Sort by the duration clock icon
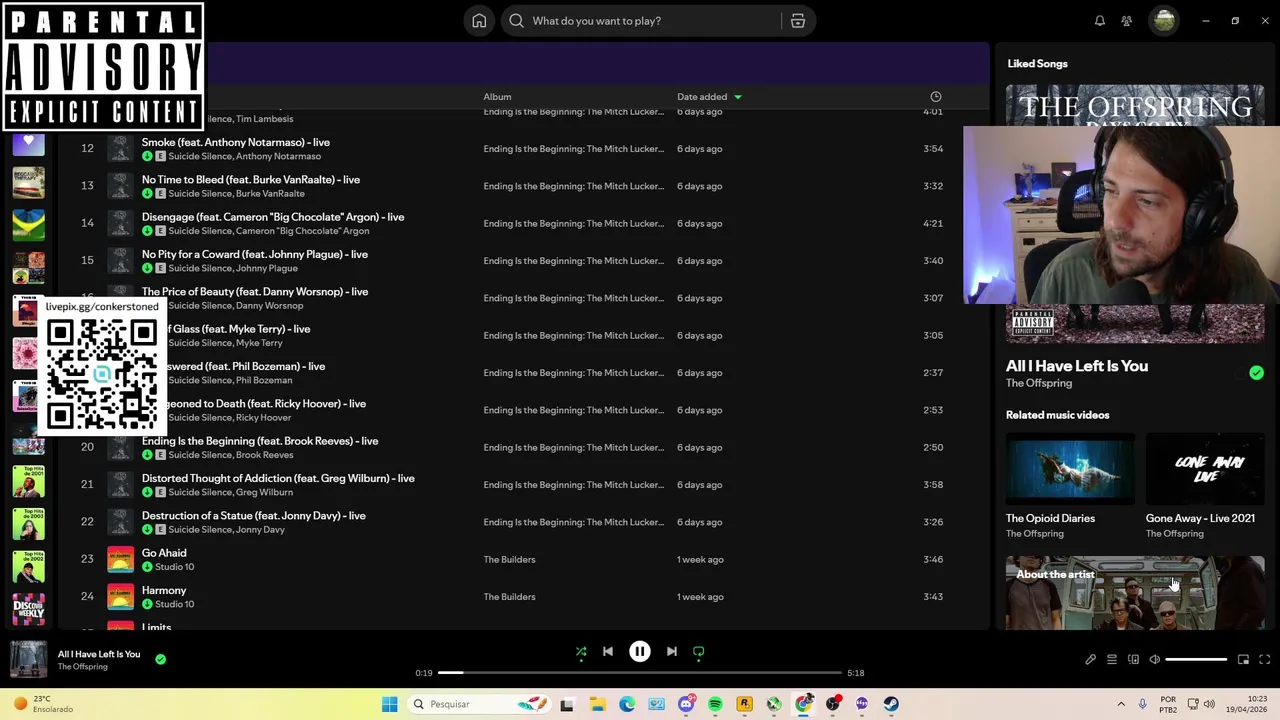The image size is (1280, 720). tap(936, 97)
